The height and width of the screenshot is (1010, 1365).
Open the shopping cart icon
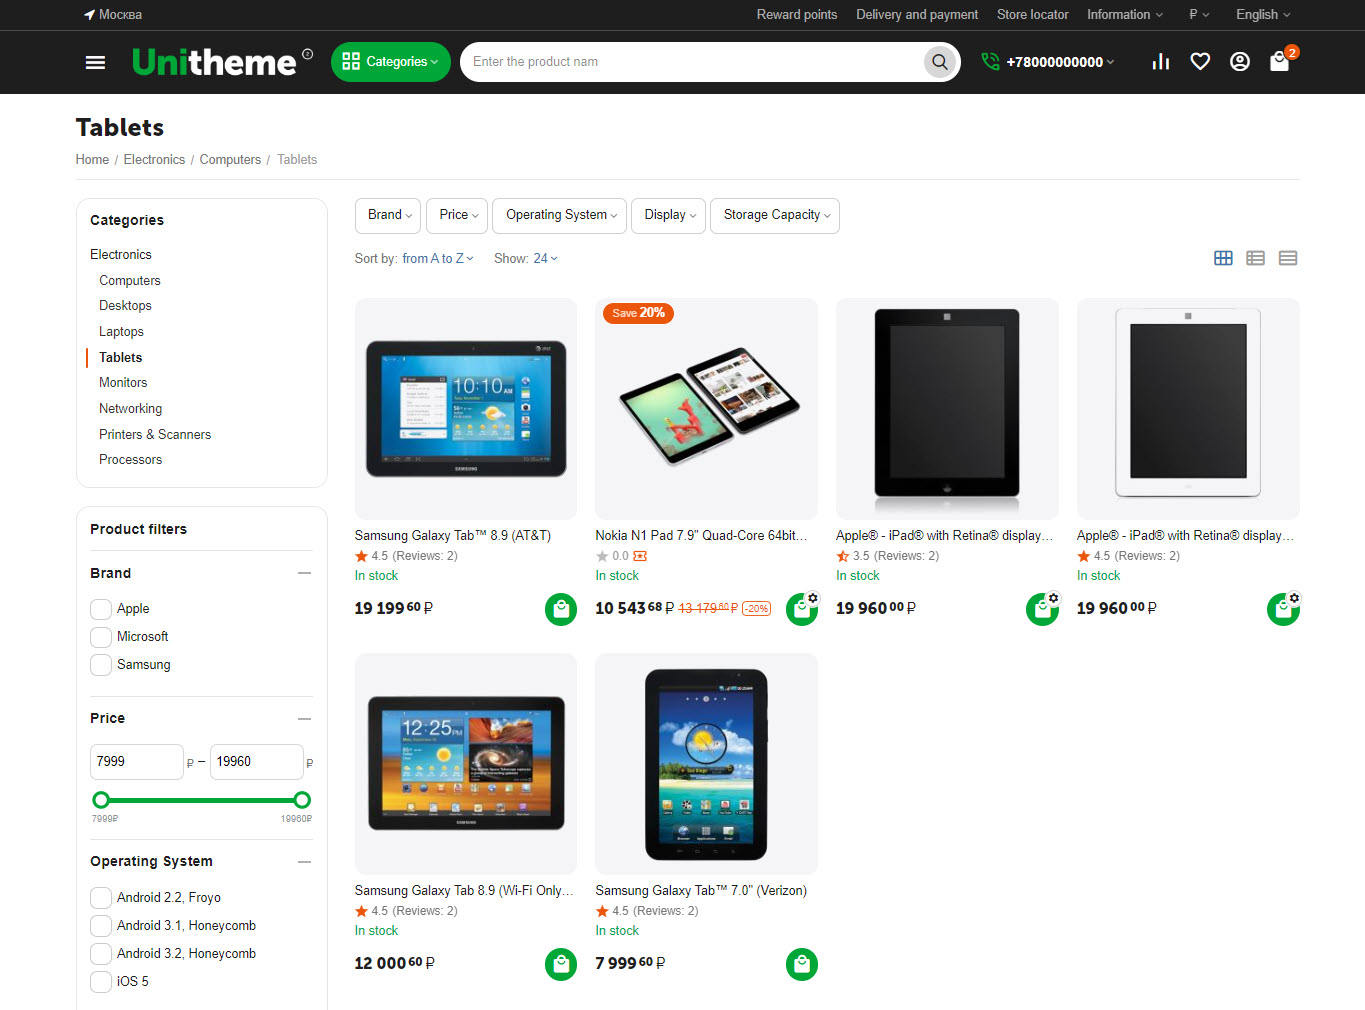pyautogui.click(x=1280, y=62)
